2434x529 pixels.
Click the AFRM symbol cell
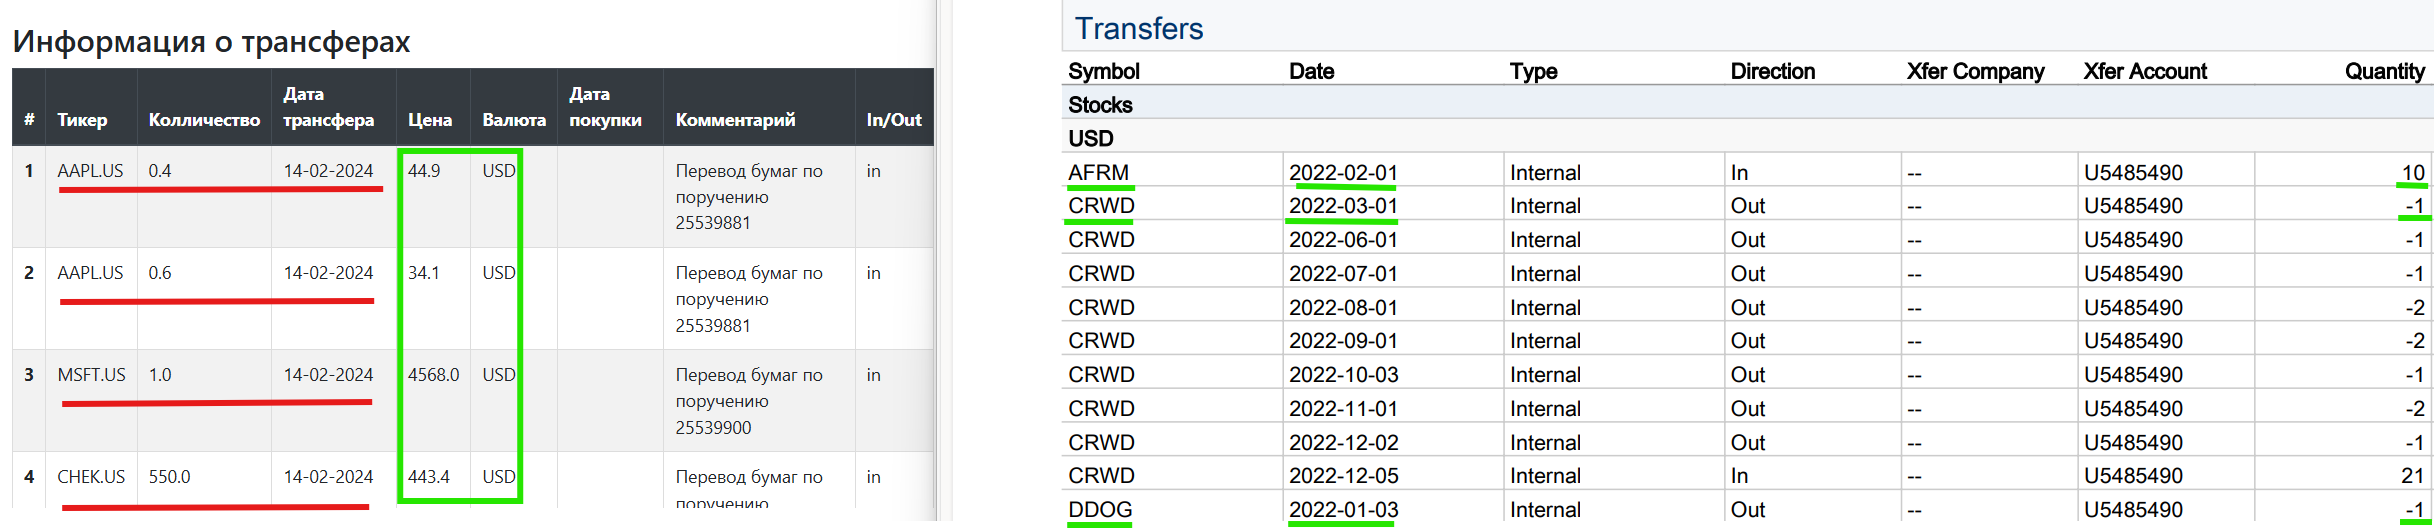pyautogui.click(x=1098, y=172)
